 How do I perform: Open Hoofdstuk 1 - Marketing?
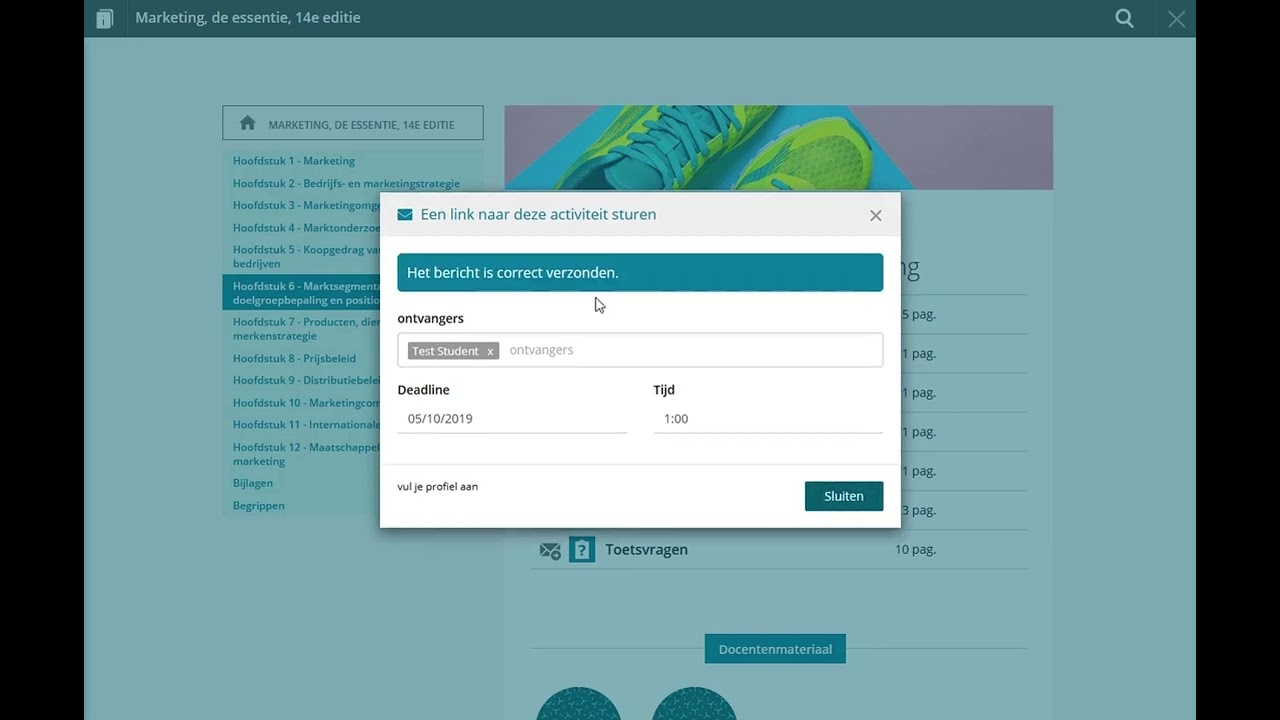pyautogui.click(x=294, y=160)
